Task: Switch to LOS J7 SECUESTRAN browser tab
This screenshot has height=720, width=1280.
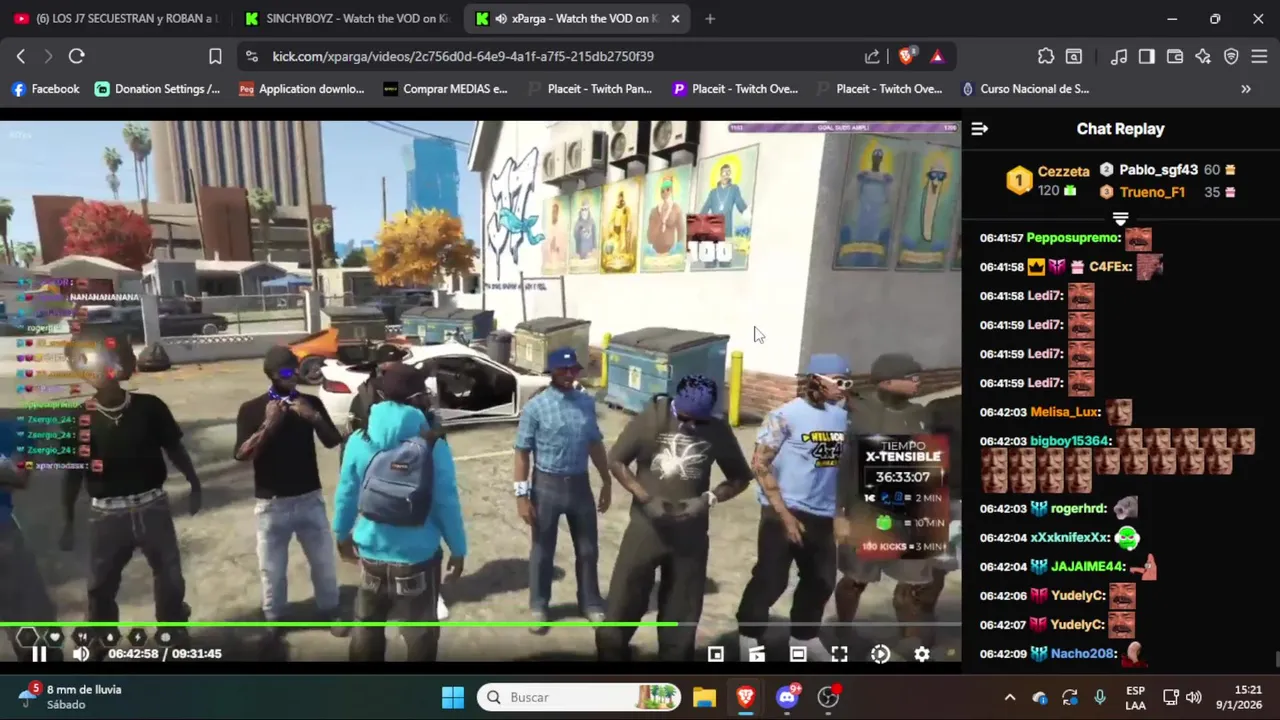Action: point(116,19)
